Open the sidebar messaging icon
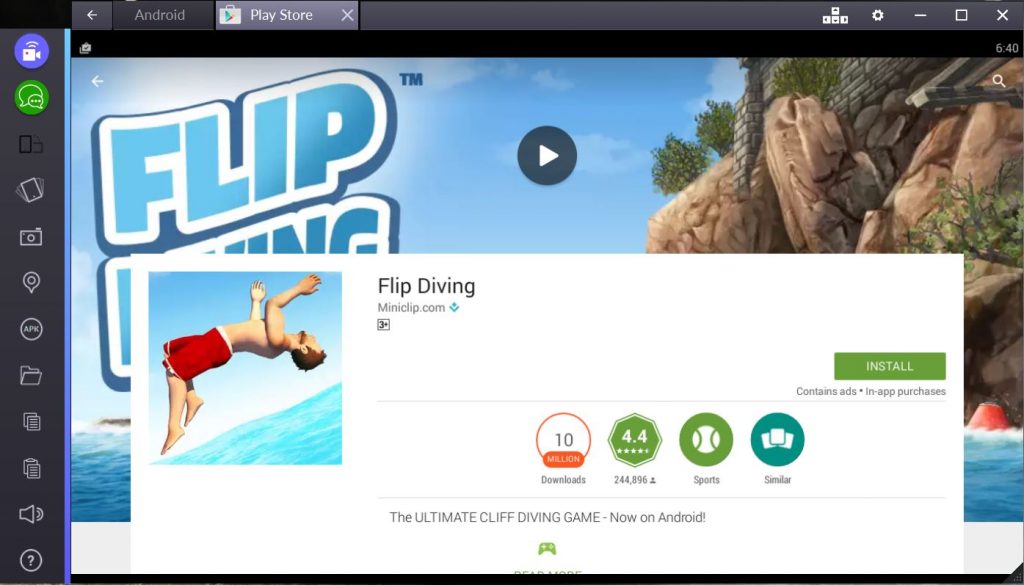This screenshot has height=585, width=1024. pos(31,99)
